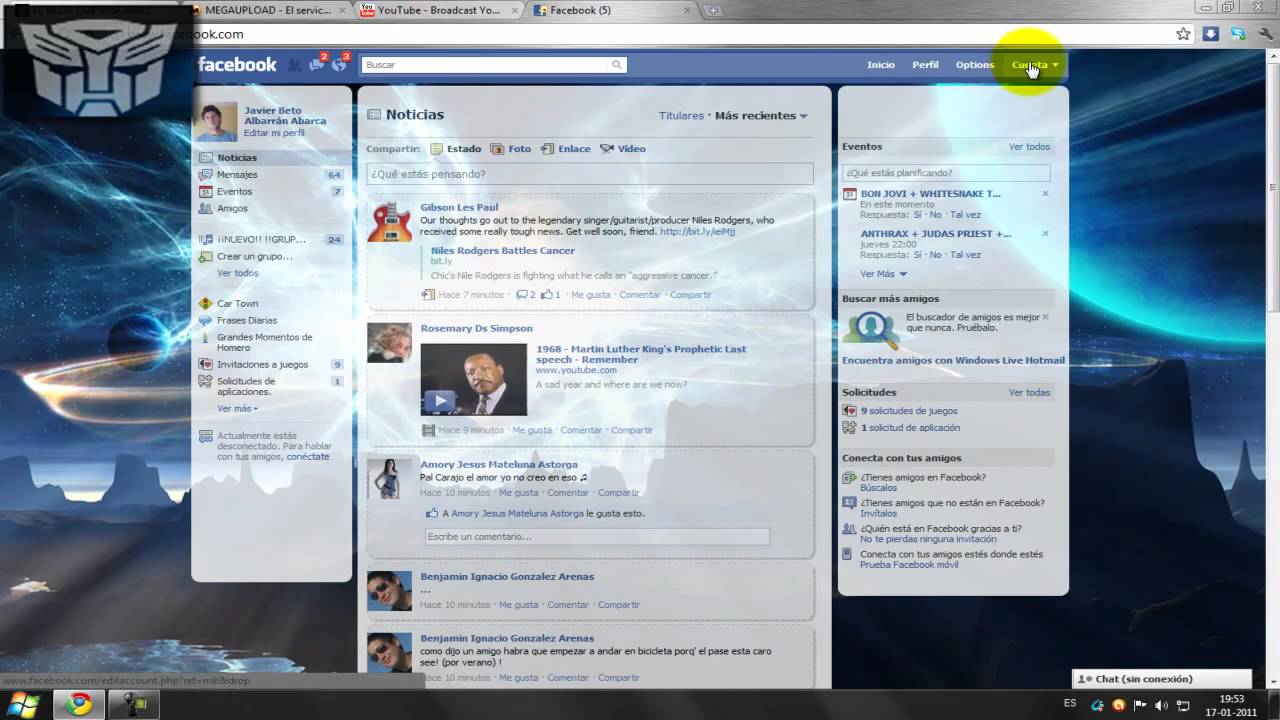
Task: Click Chrome icon in the taskbar
Action: click(x=78, y=705)
